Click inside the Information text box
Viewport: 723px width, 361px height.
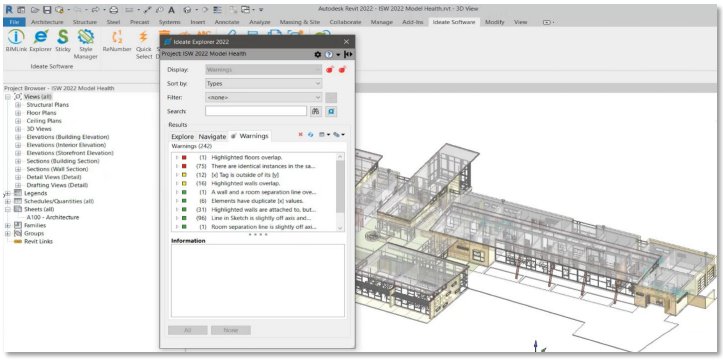[258, 280]
